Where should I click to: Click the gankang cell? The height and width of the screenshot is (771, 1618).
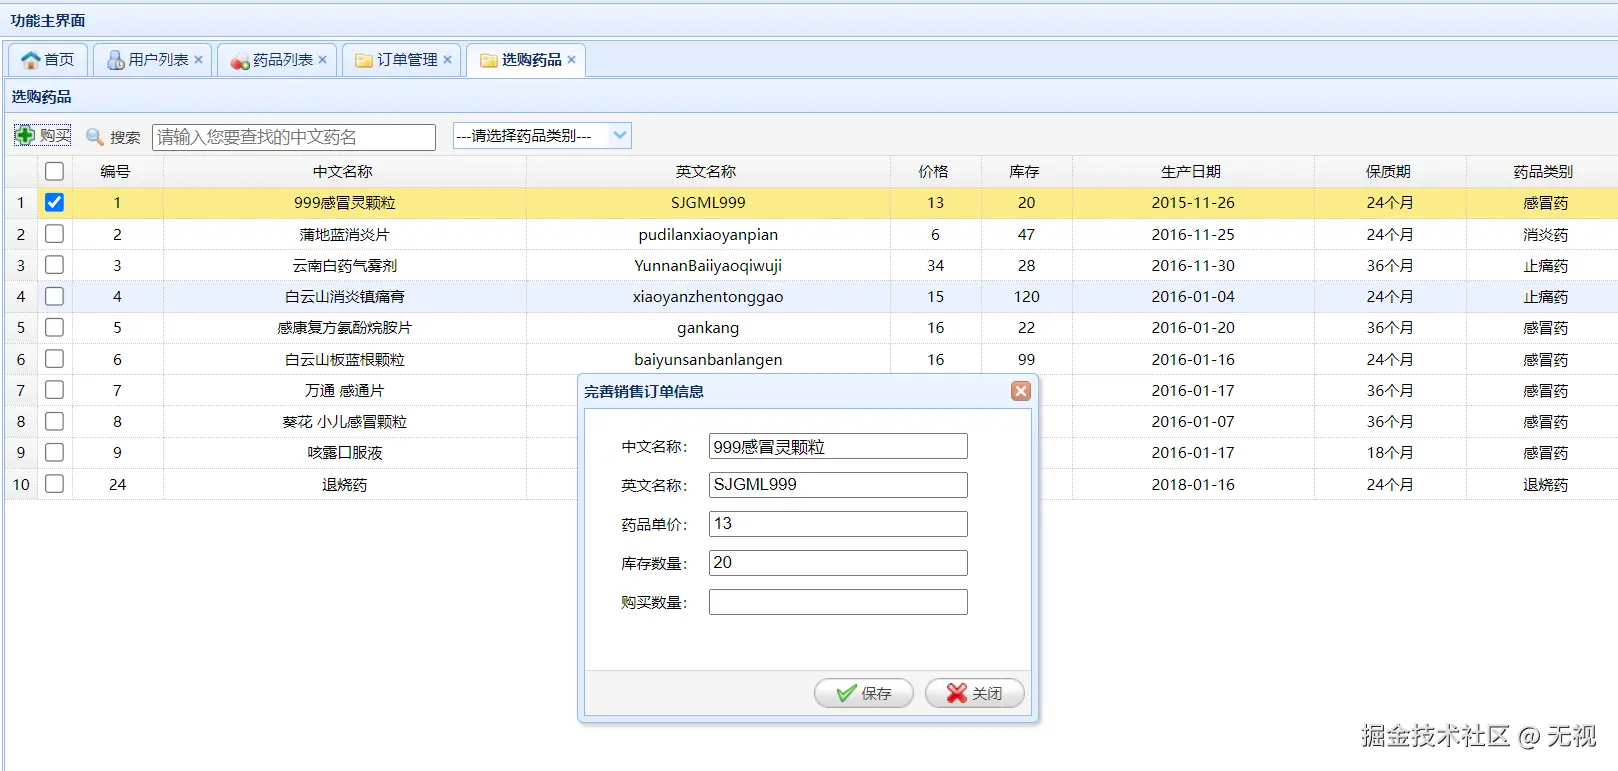click(x=708, y=327)
